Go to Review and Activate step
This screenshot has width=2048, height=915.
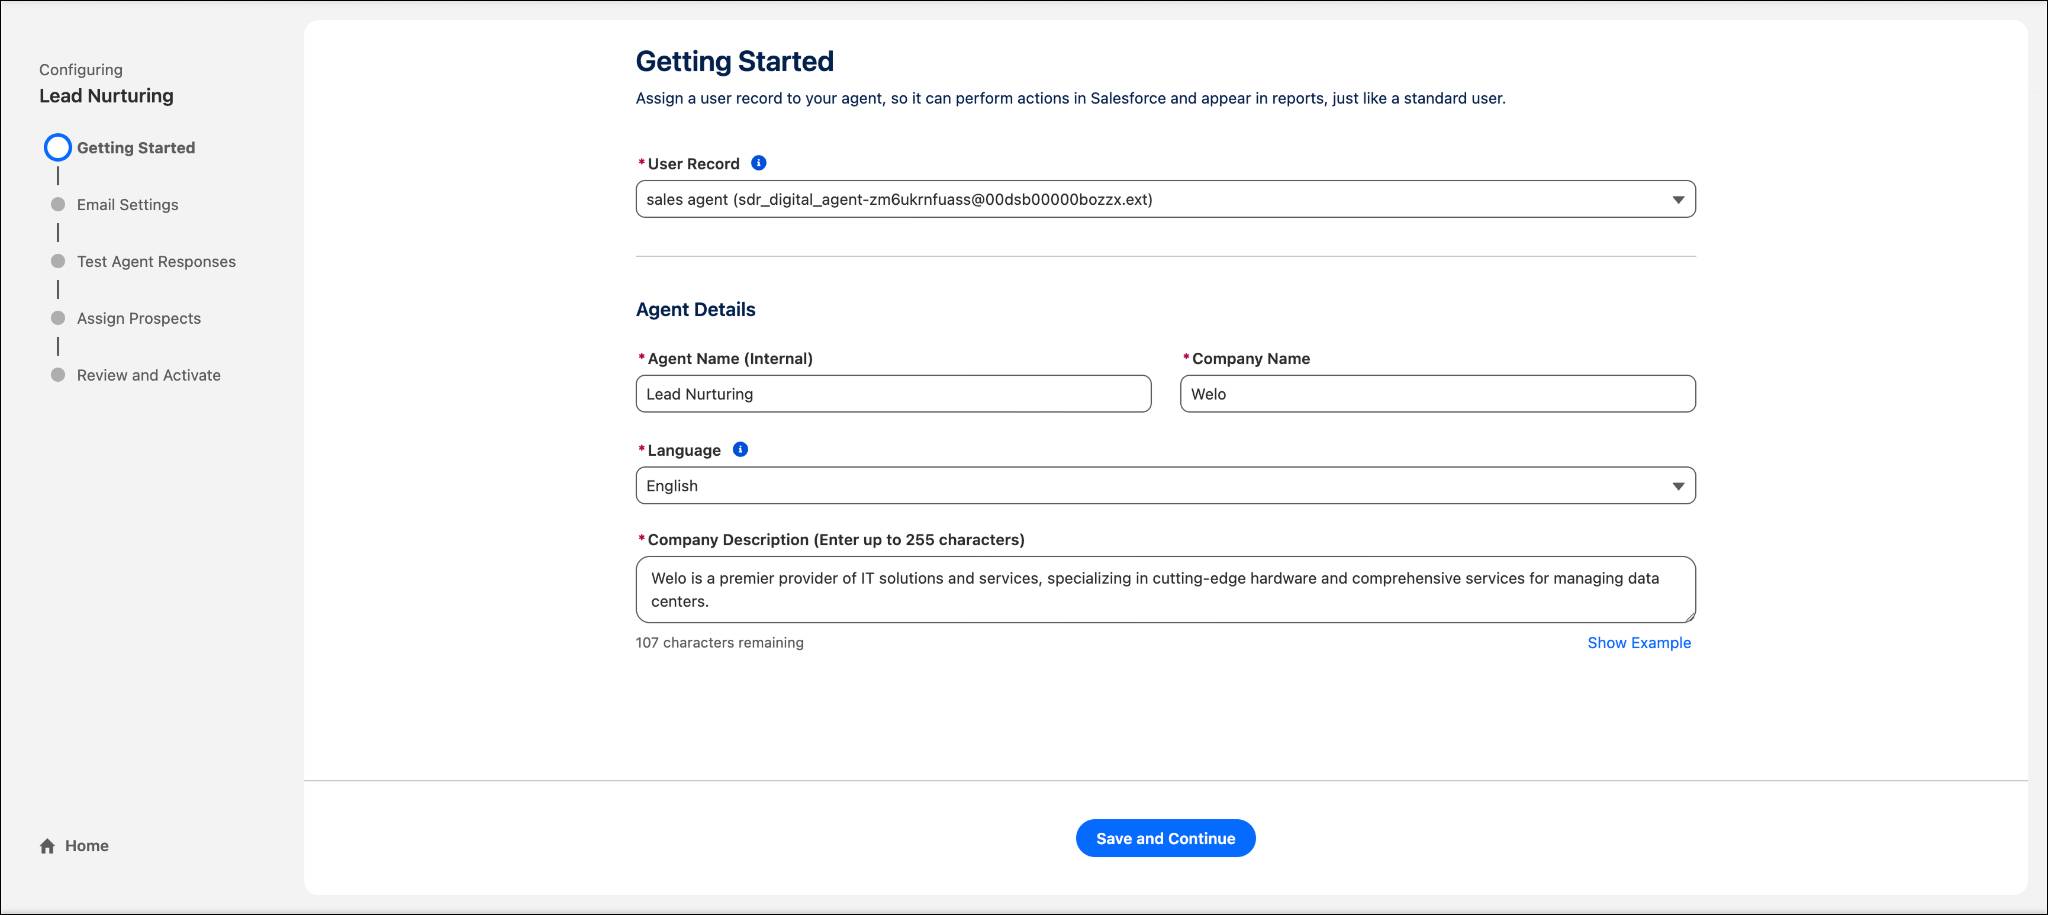pyautogui.click(x=149, y=376)
